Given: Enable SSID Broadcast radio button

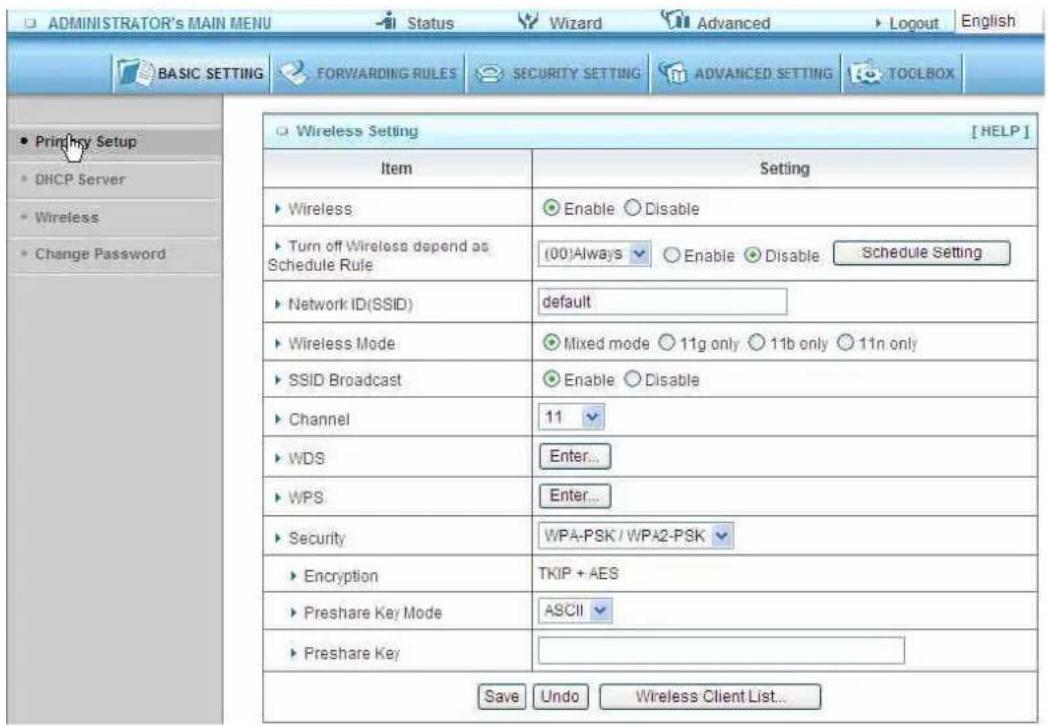Looking at the screenshot, I should (x=551, y=379).
